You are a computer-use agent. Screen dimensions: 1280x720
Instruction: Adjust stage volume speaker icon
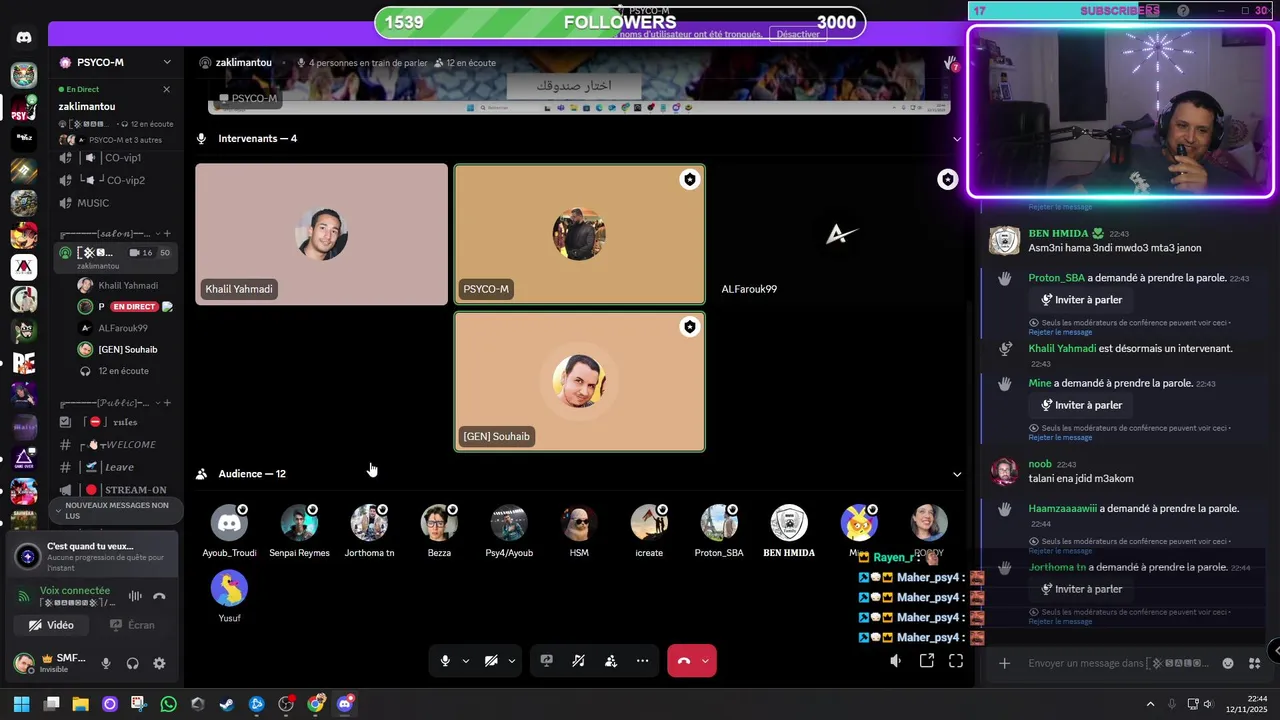896,661
